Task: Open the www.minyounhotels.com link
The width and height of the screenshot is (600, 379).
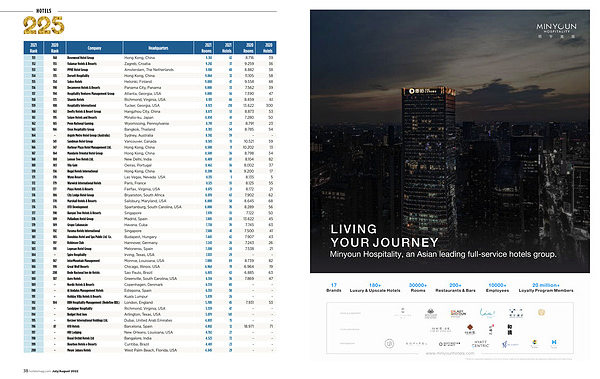Action: [x=450, y=353]
